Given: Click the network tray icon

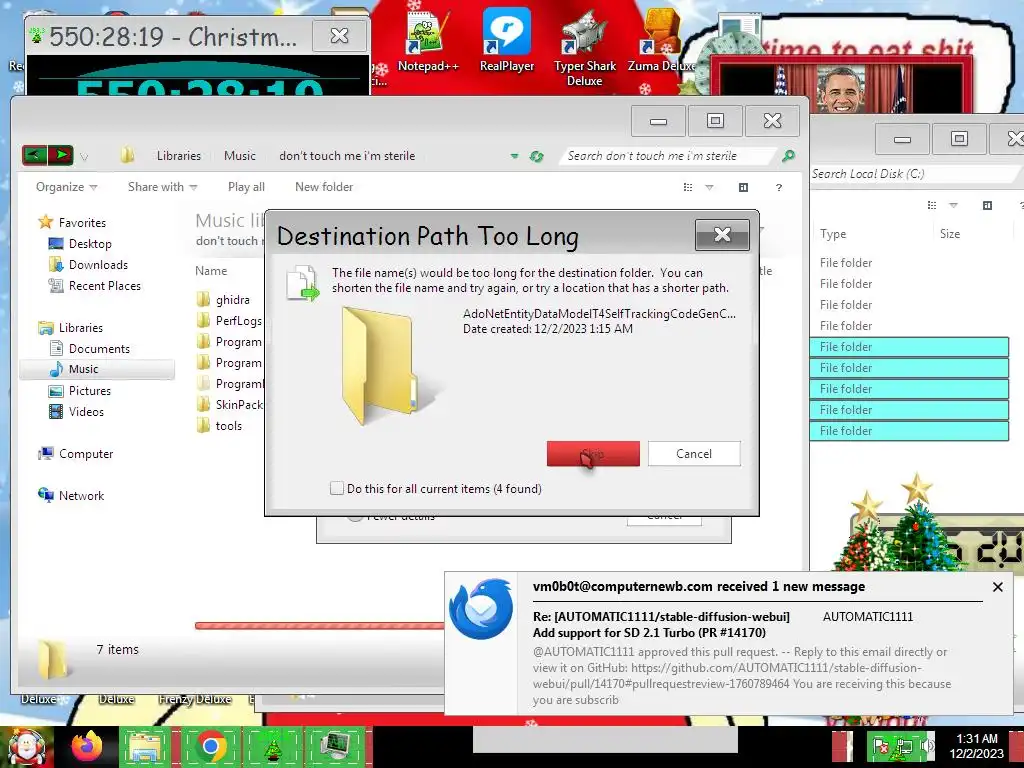Looking at the screenshot, I should pos(904,746).
